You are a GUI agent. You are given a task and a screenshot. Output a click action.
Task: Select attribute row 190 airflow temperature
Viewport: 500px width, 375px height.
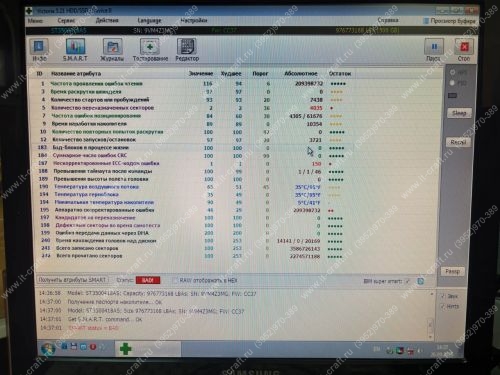[x=195, y=187]
